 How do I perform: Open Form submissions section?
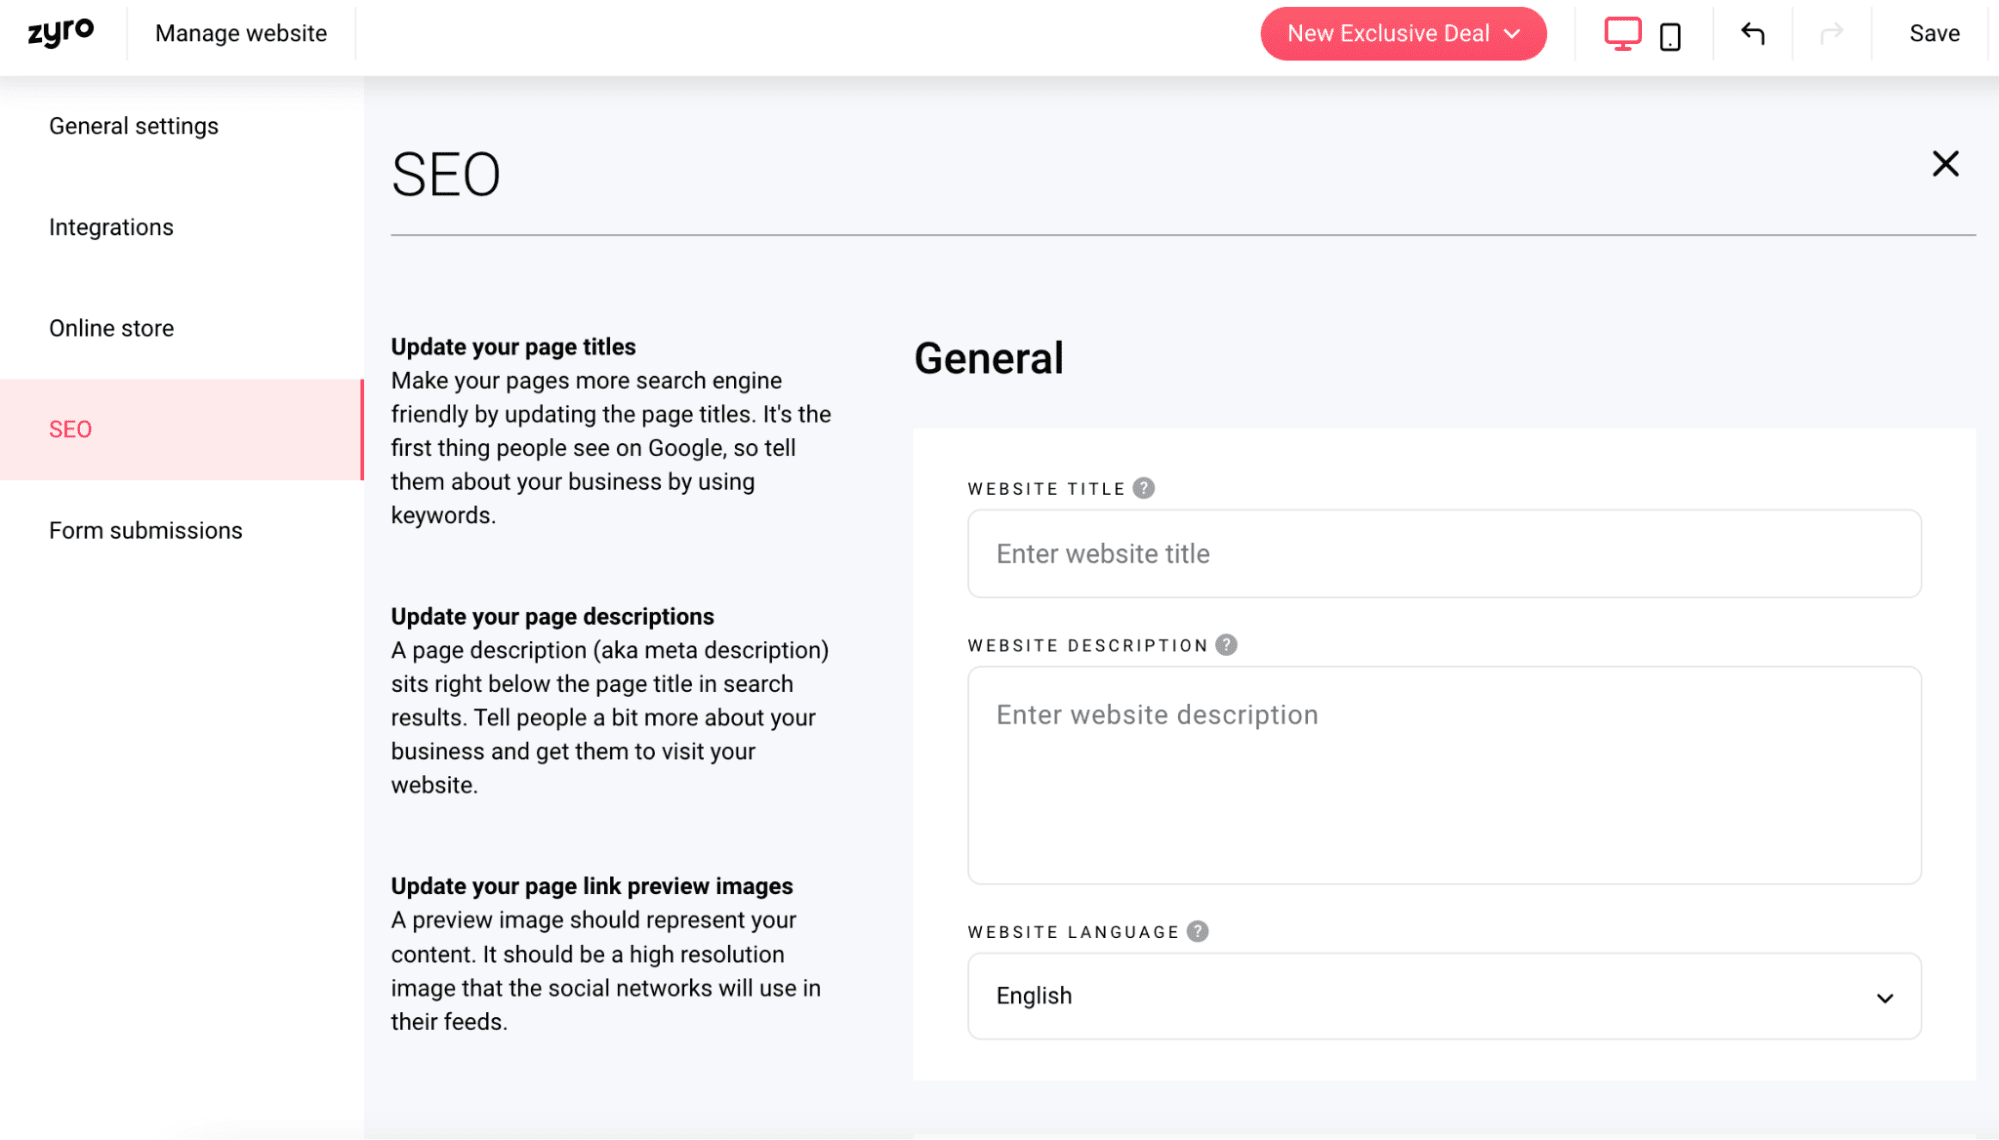coord(146,530)
